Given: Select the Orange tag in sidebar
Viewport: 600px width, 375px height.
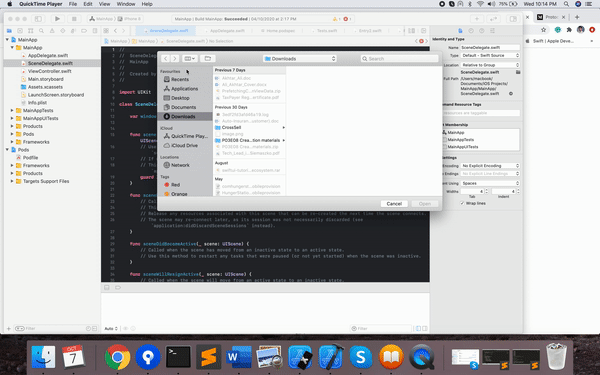Looking at the screenshot, I should click(x=179, y=194).
